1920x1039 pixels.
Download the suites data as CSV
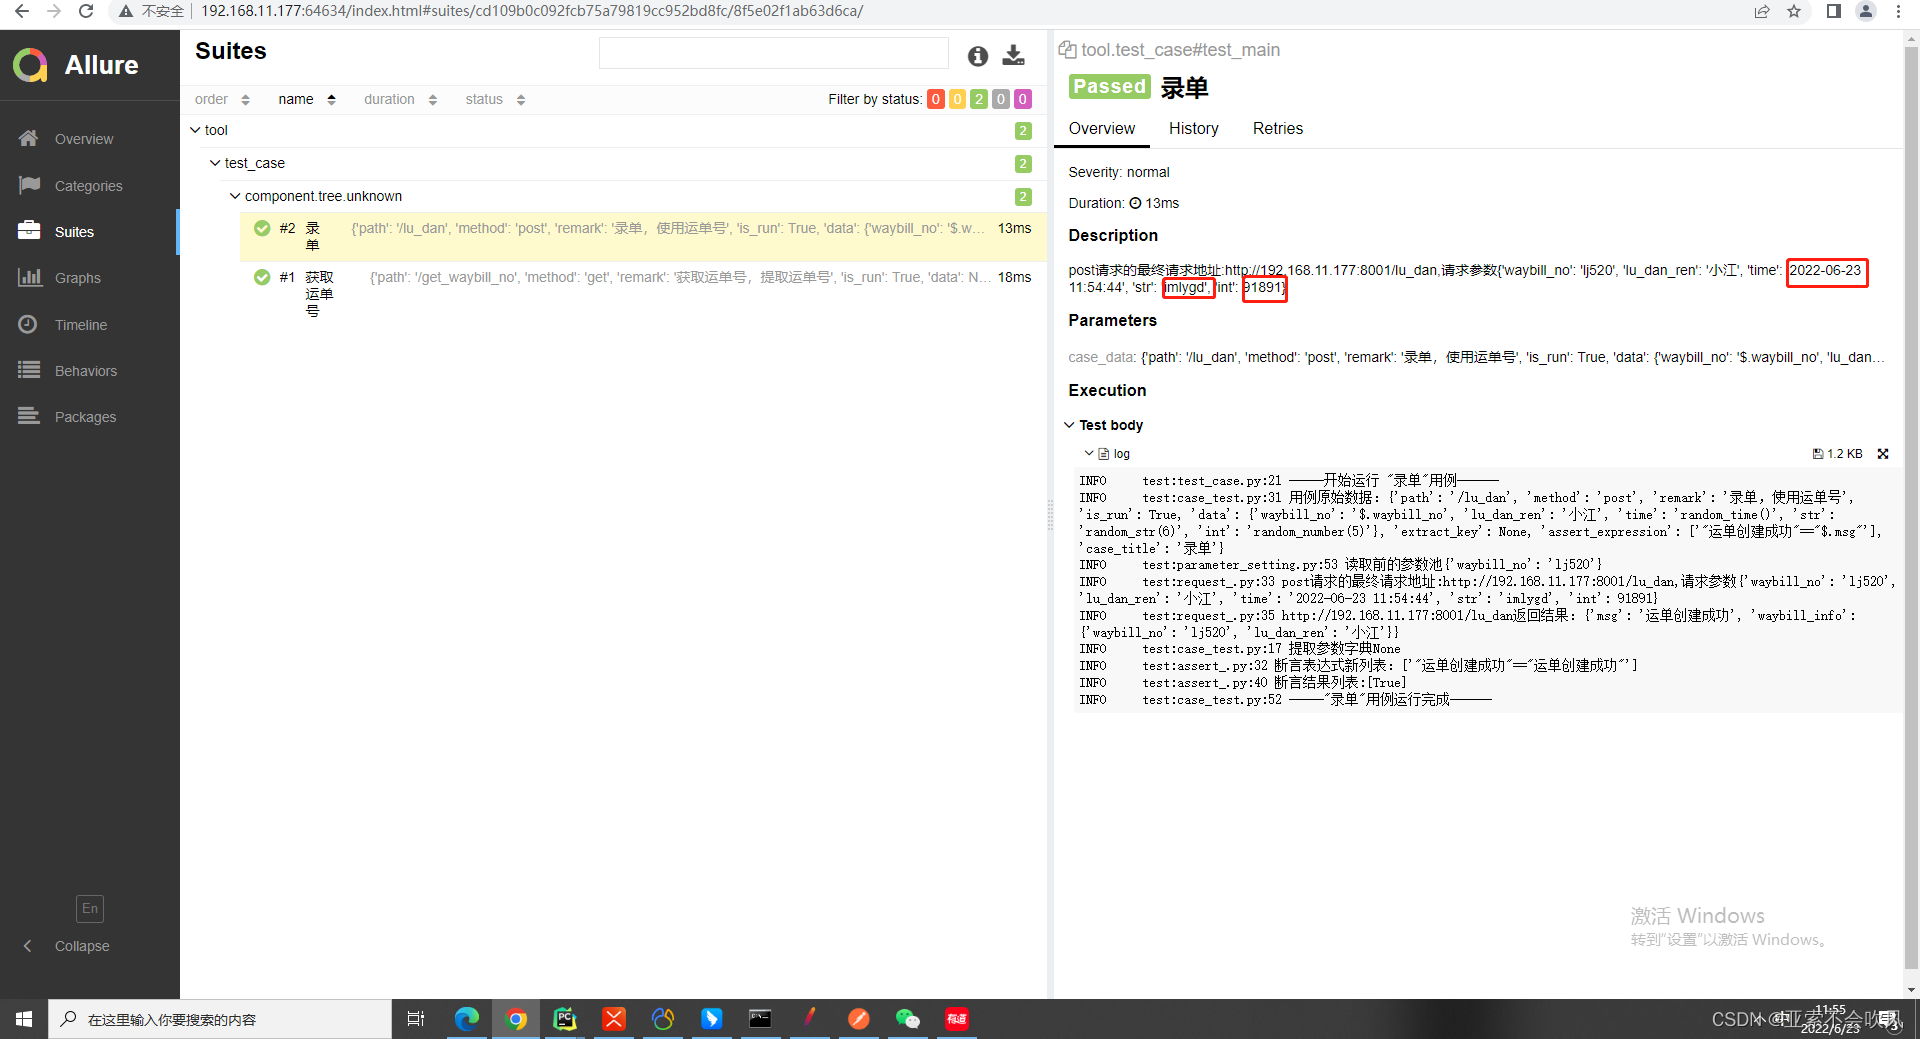(x=1014, y=55)
